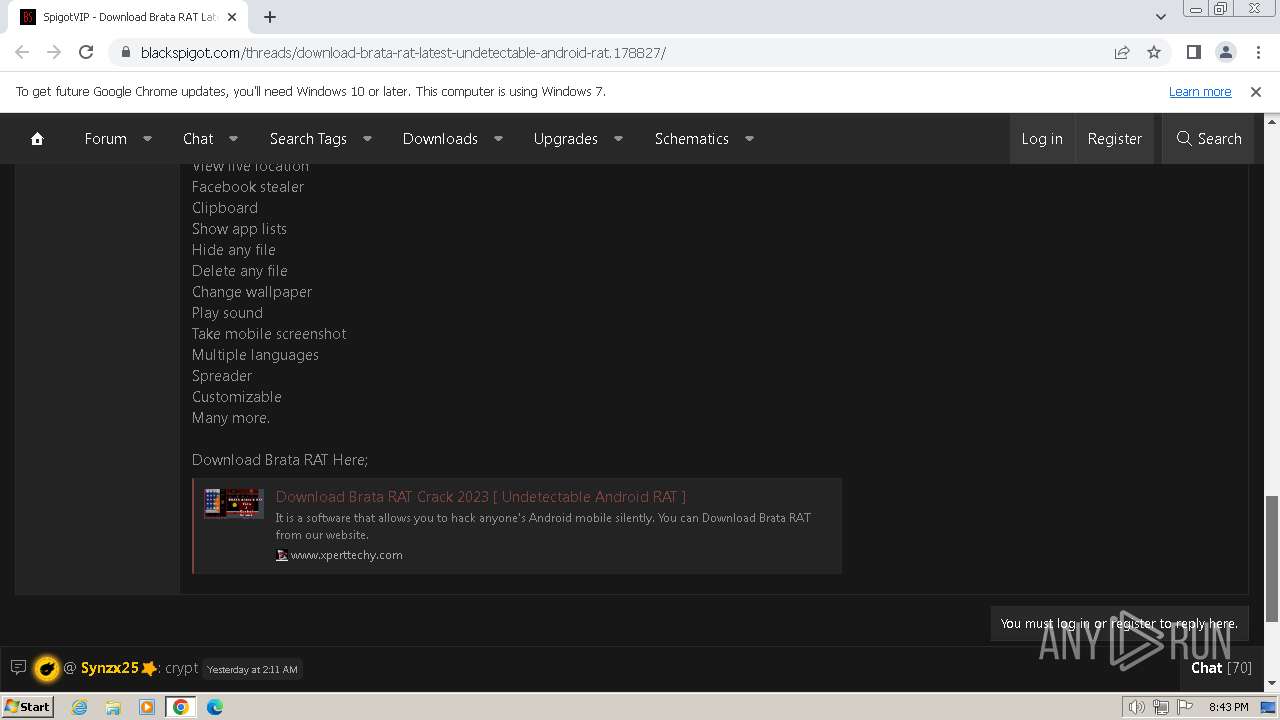Open Synzx25 username link

(110, 668)
